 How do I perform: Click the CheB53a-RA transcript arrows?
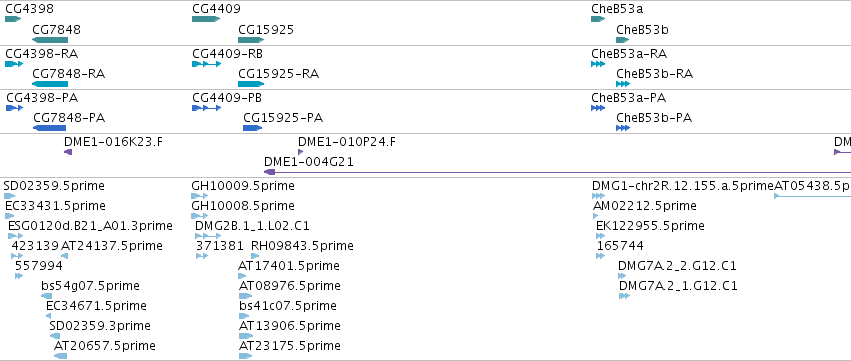tap(598, 64)
